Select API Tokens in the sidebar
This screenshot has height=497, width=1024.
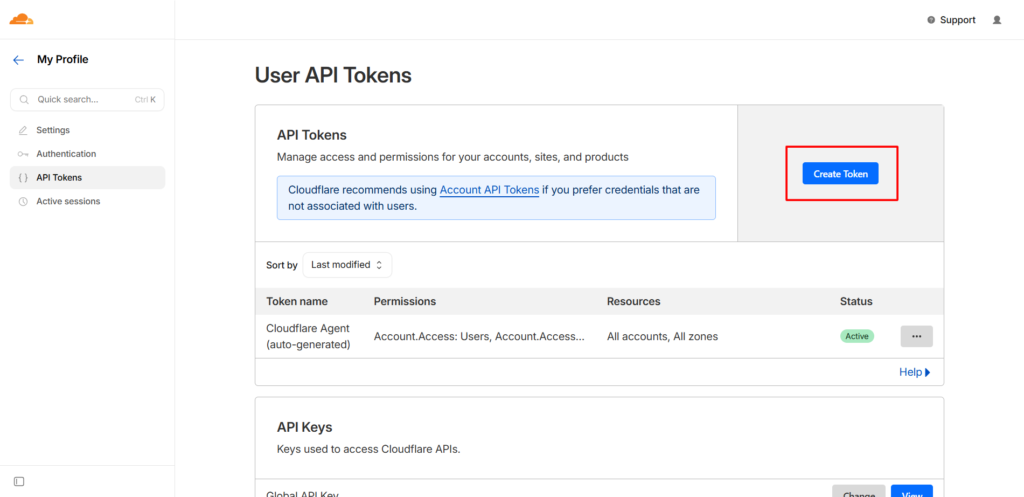tap(88, 178)
